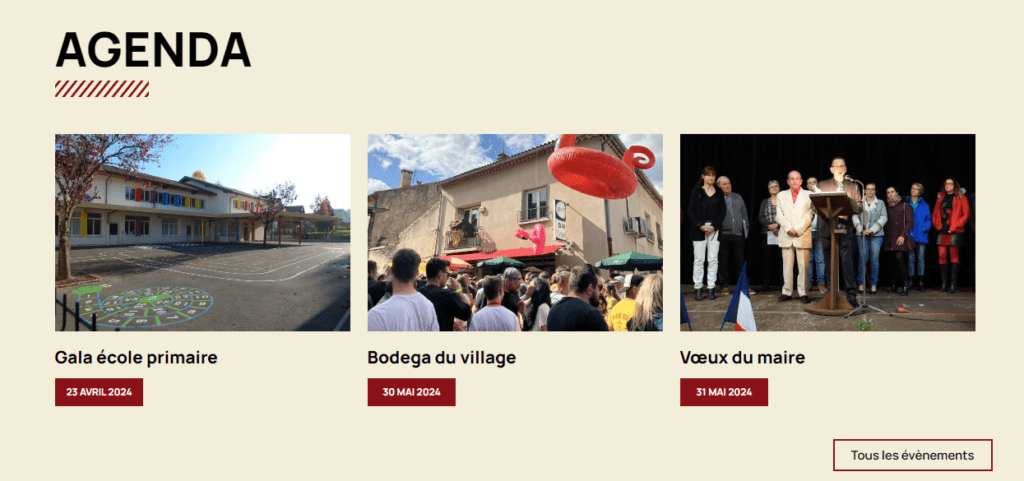Click the AGENDA section heading
Screen dimensions: 1024x481
(153, 50)
